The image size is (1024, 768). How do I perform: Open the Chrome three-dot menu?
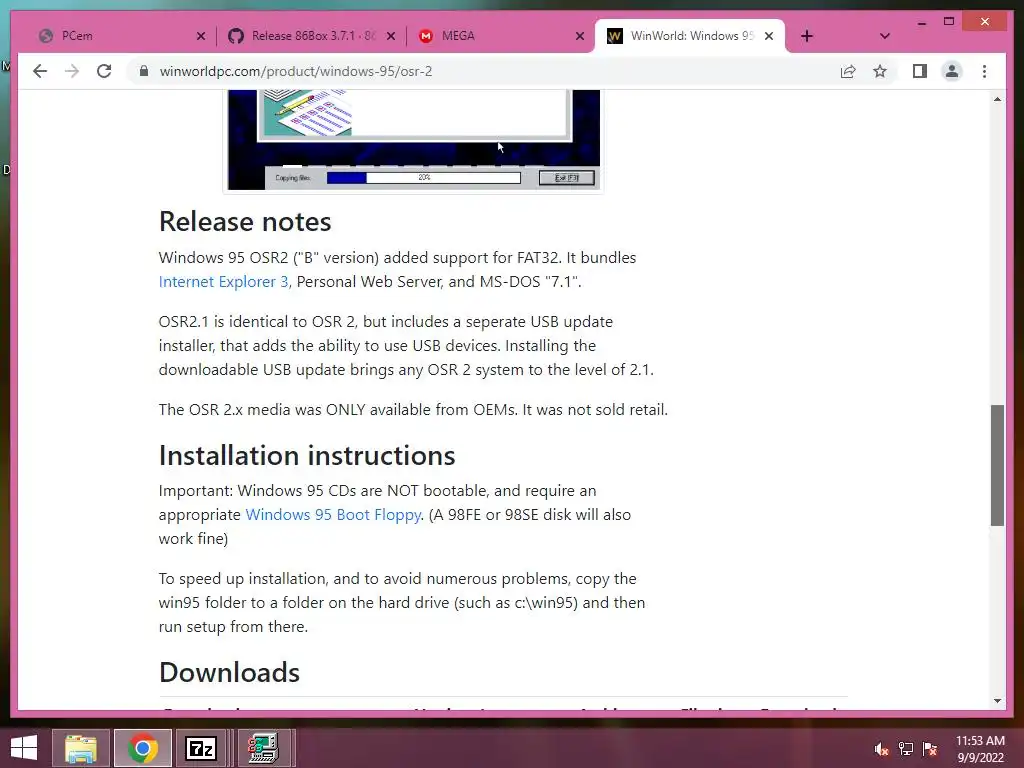click(x=984, y=71)
